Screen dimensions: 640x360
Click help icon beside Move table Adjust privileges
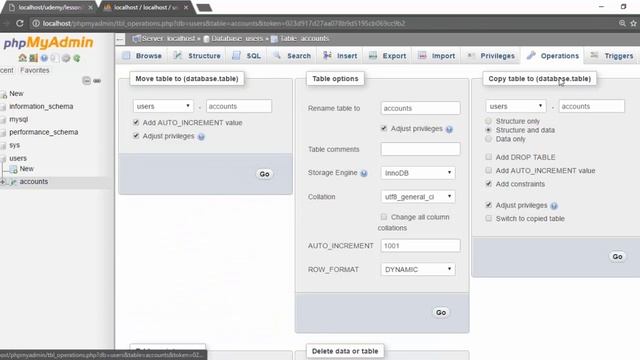201,137
